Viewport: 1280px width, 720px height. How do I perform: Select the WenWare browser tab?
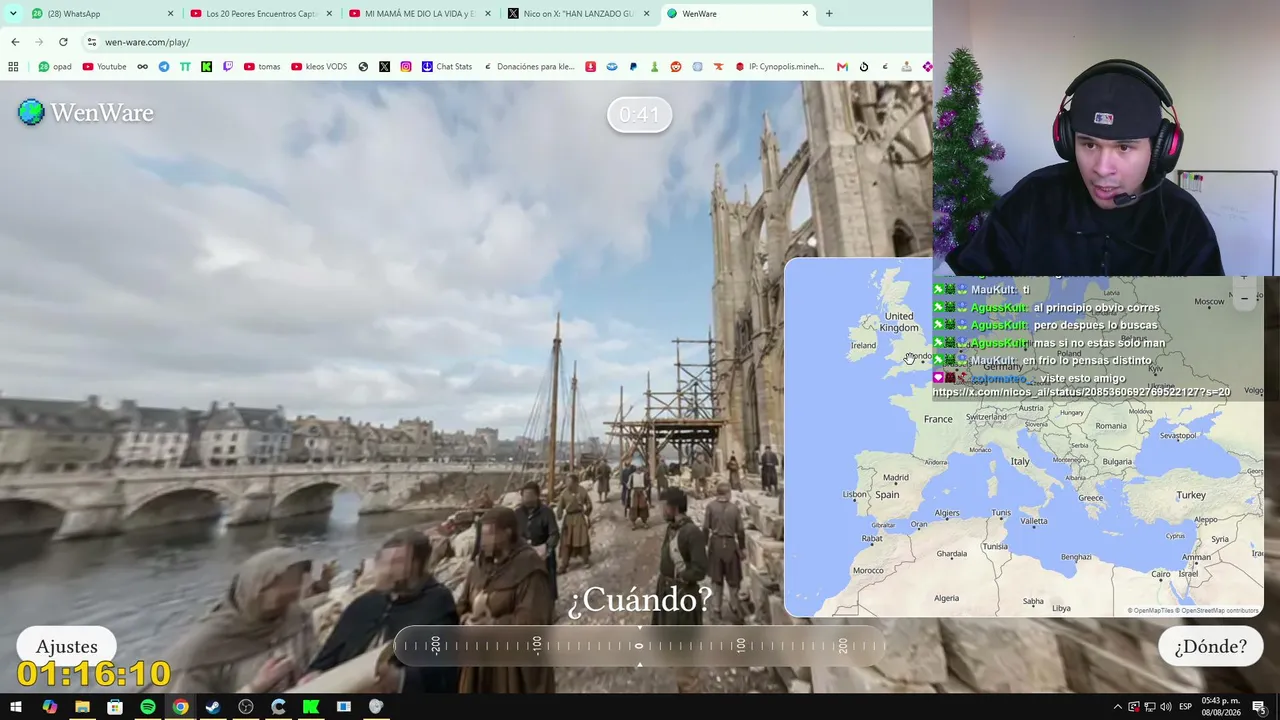point(738,14)
